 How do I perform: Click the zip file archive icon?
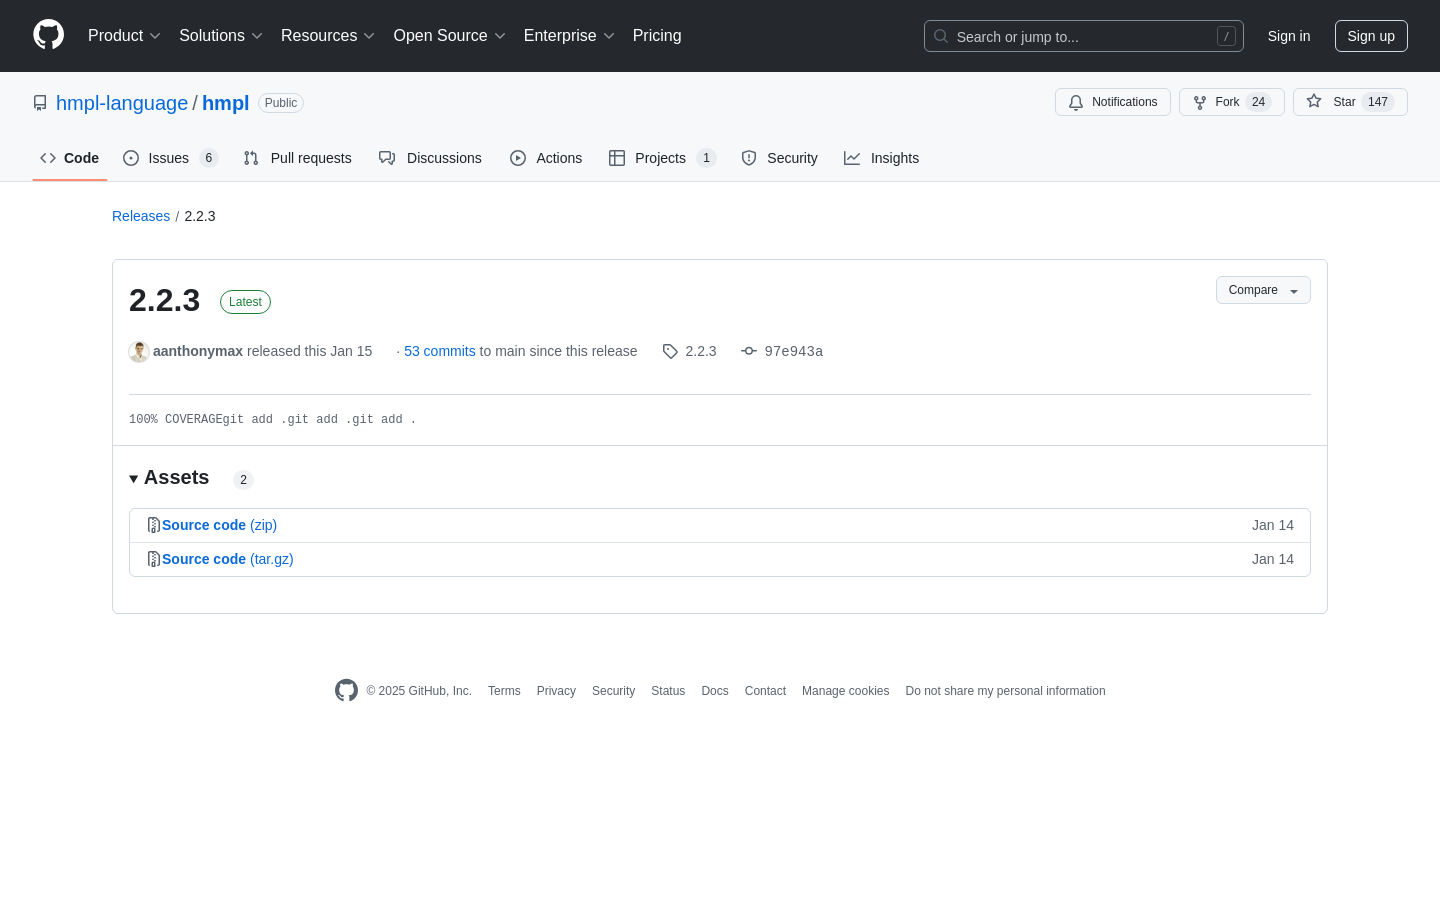[154, 525]
